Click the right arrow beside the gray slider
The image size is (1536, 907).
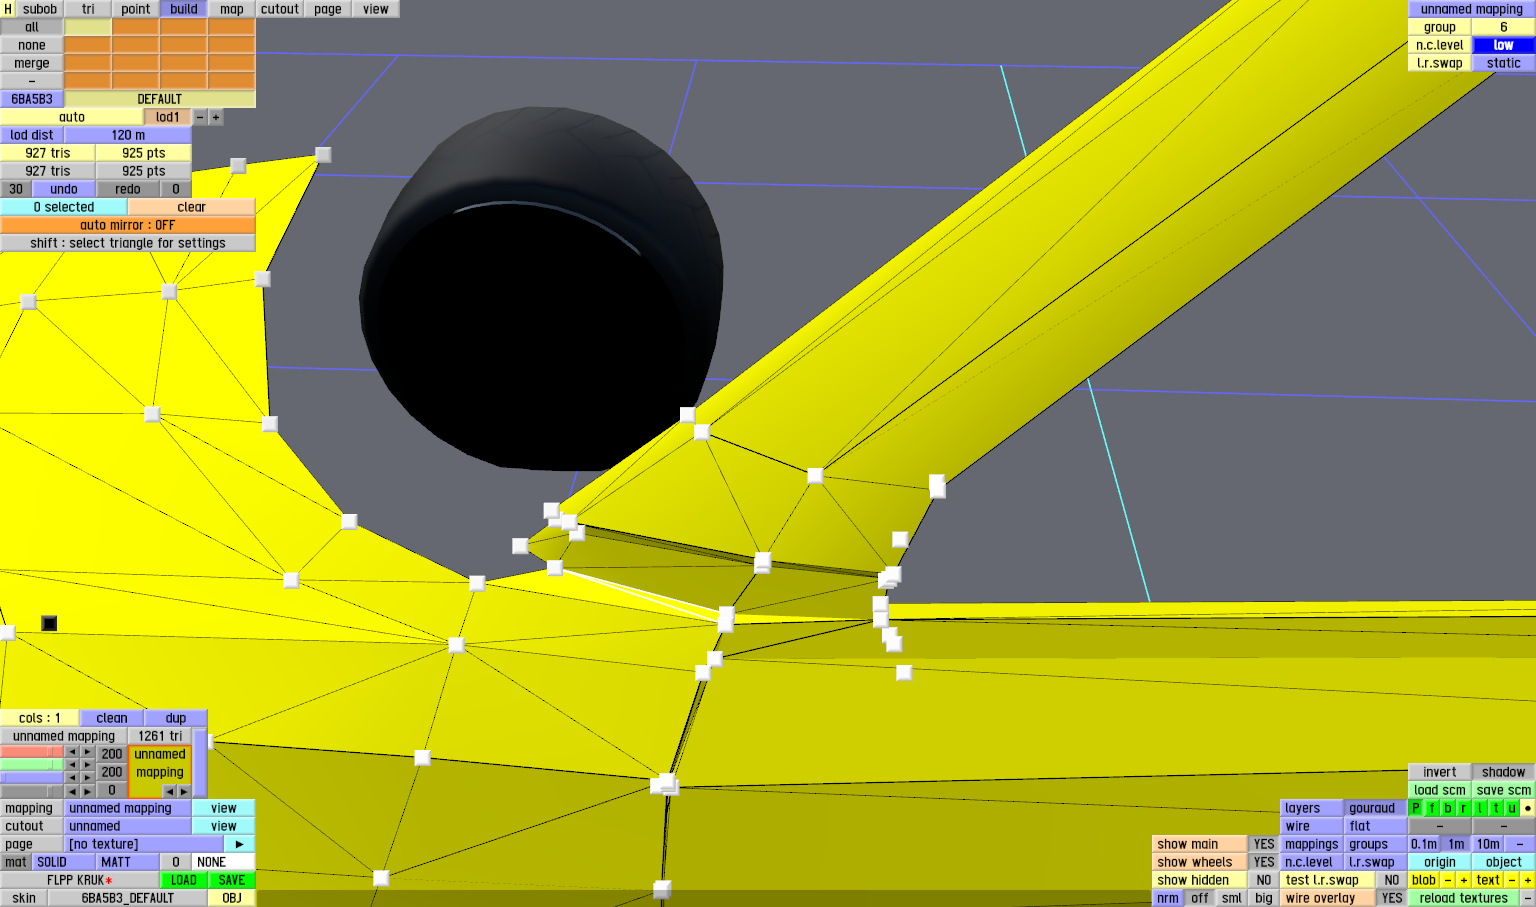[88, 790]
